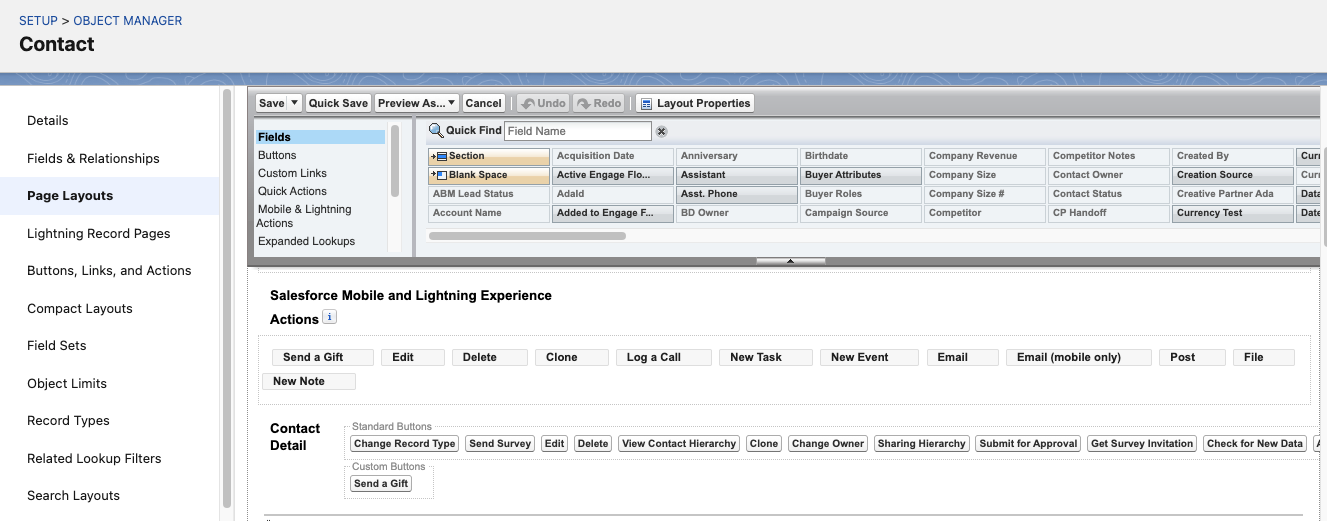
Task: Clear Quick Find with the X icon
Action: pyautogui.click(x=661, y=131)
